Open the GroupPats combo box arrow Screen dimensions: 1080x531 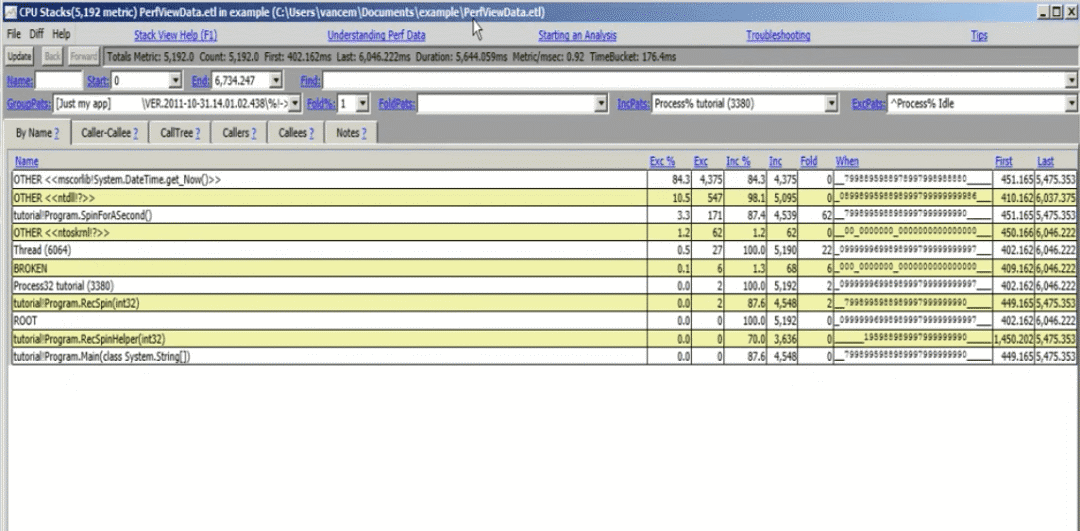click(295, 104)
